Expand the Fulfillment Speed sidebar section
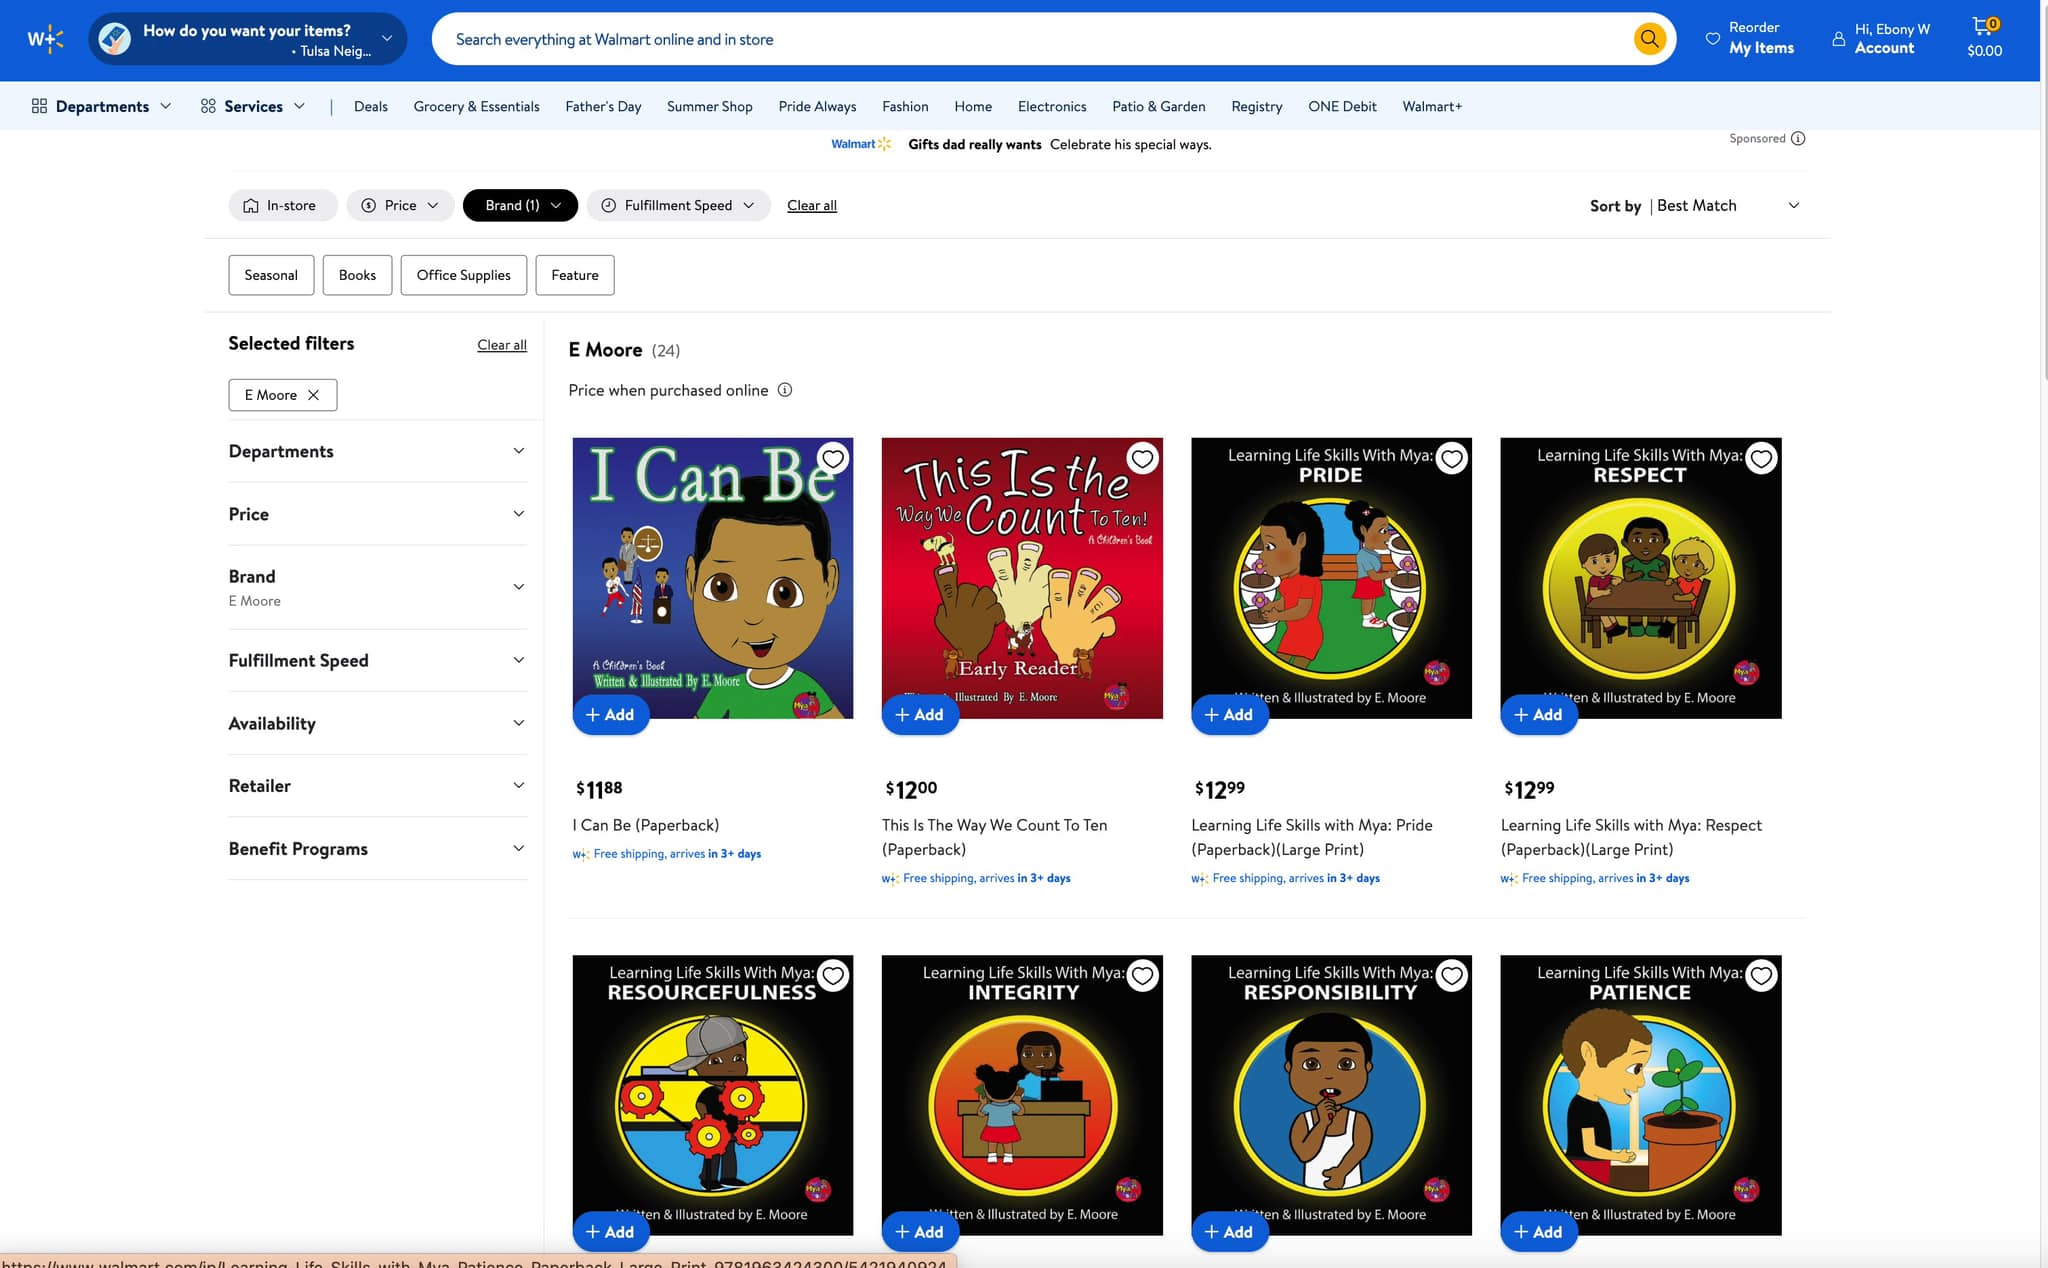The width and height of the screenshot is (2048, 1268). coord(377,660)
